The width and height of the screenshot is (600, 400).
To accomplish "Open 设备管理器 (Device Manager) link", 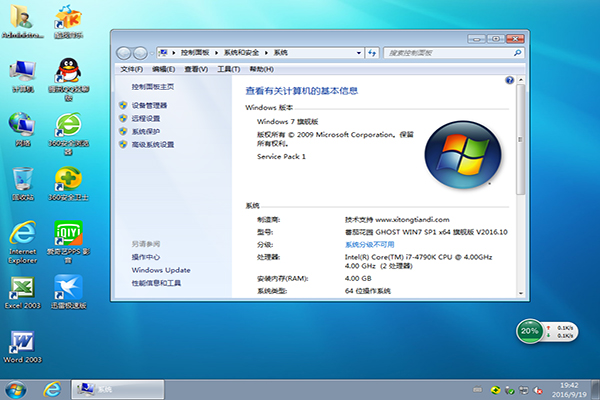I will tap(149, 105).
